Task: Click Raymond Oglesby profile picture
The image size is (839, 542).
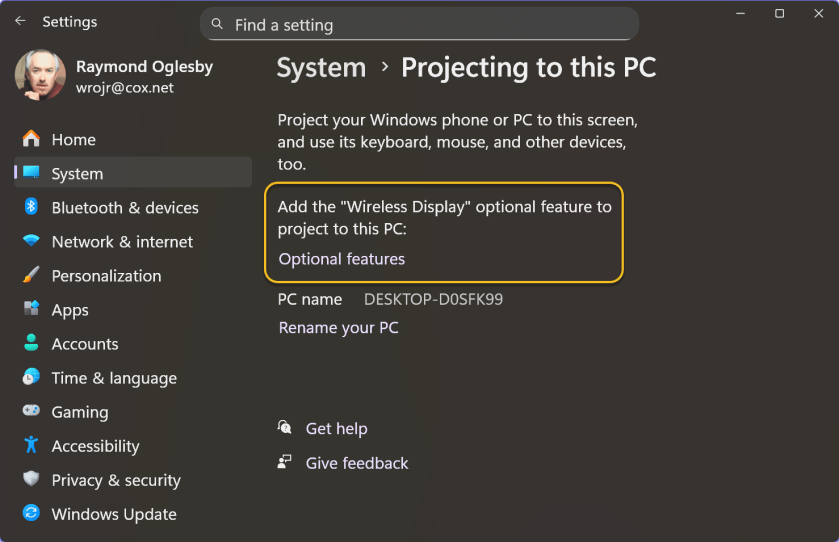Action: point(41,77)
